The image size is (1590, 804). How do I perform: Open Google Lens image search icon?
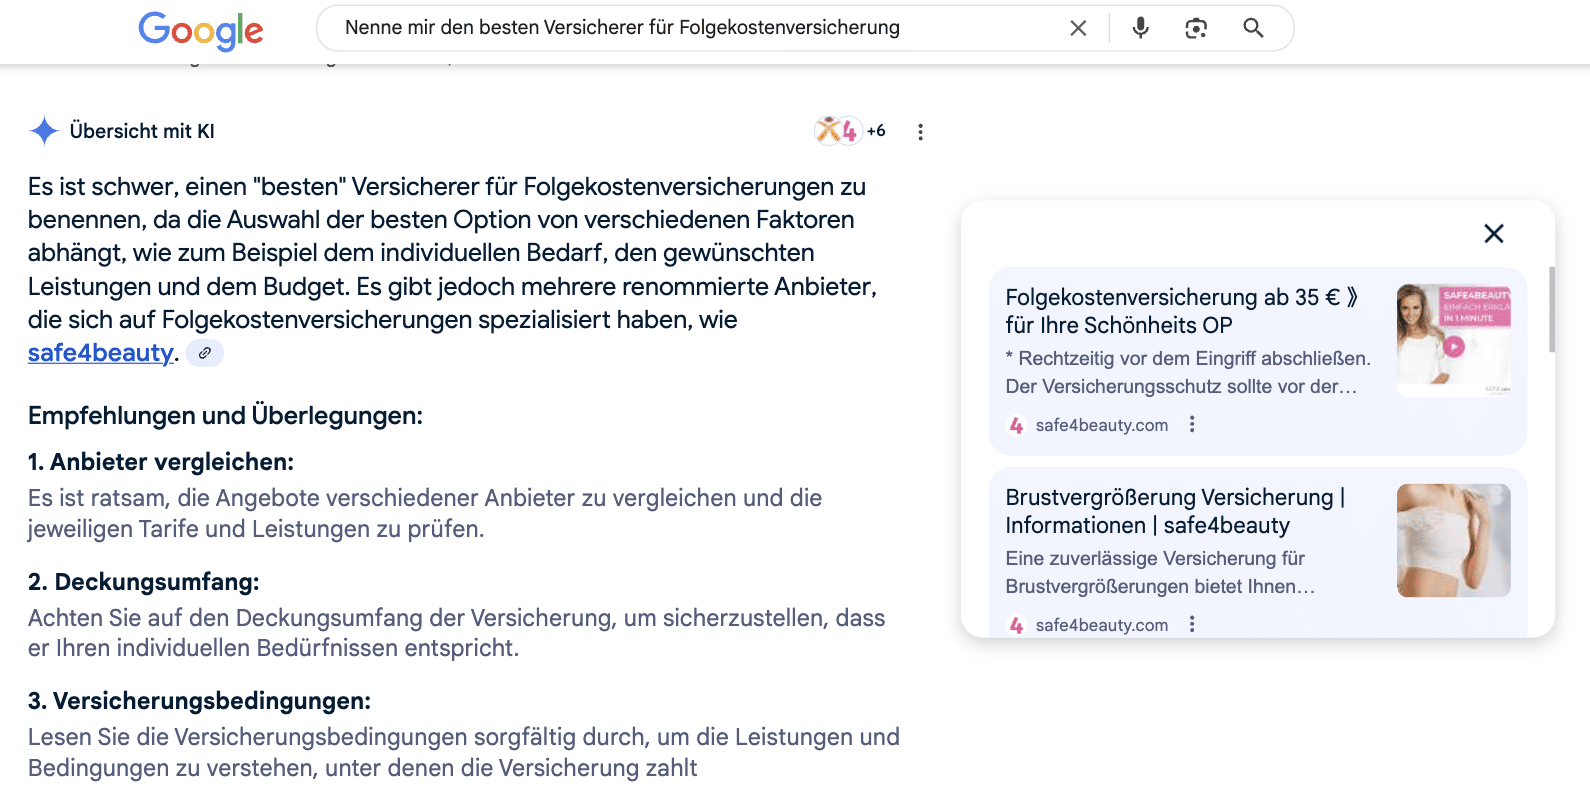1196,28
